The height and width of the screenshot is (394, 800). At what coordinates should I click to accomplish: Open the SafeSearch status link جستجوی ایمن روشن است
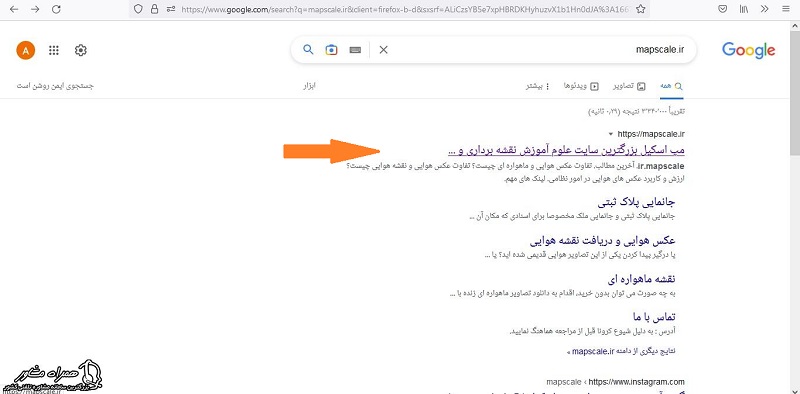pyautogui.click(x=55, y=86)
